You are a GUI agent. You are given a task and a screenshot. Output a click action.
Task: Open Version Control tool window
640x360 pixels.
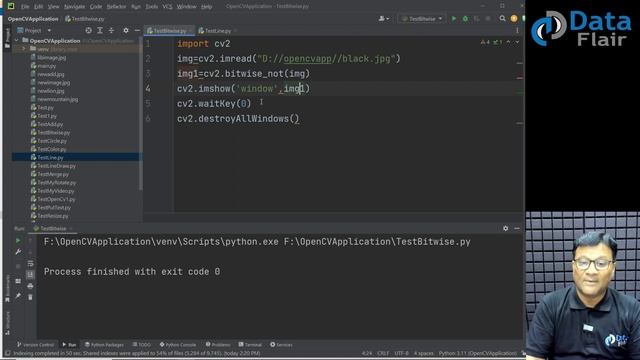click(35, 345)
